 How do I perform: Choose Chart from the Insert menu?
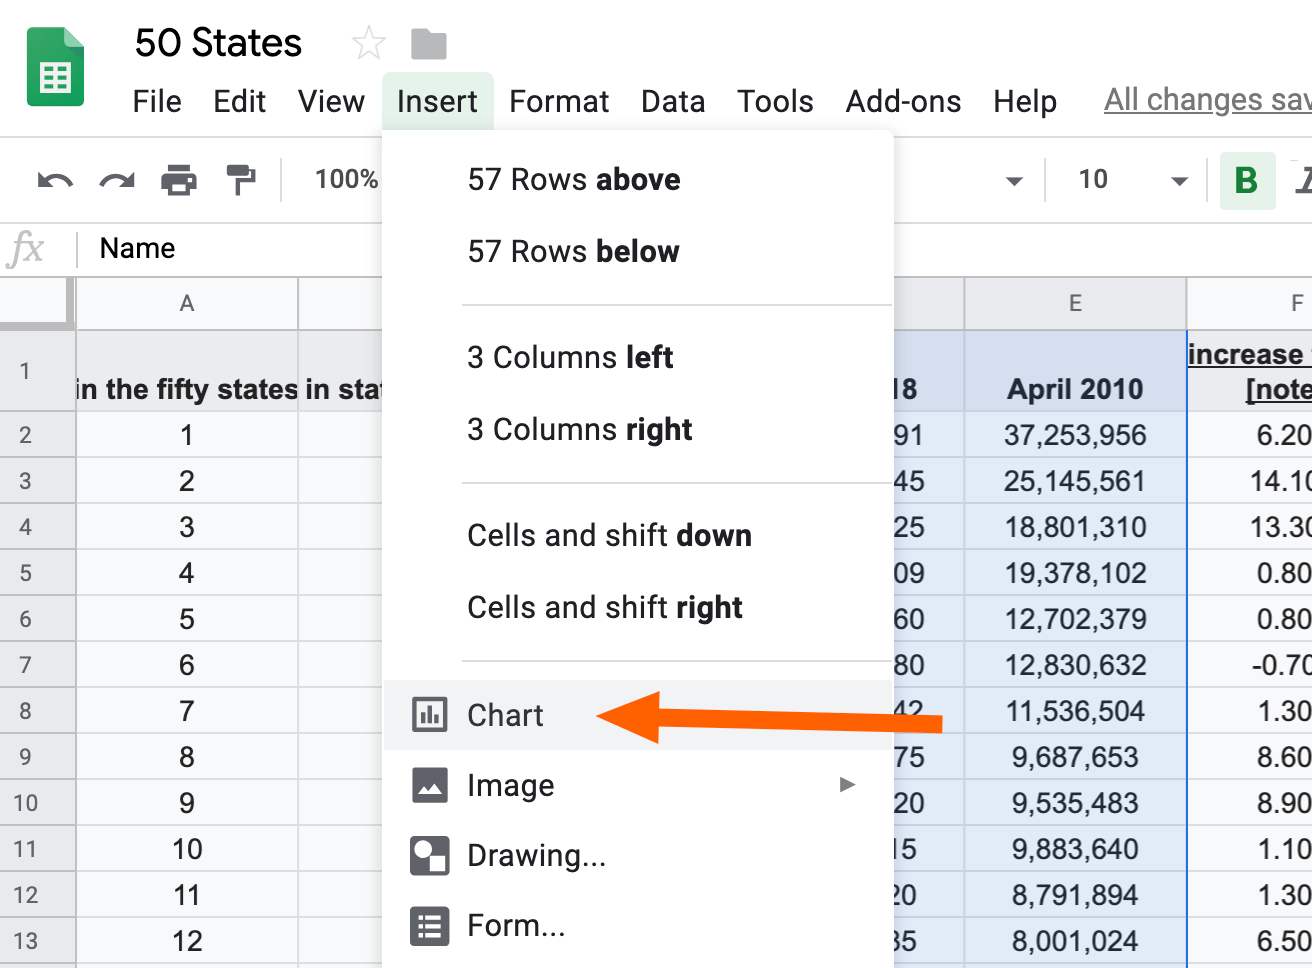click(x=506, y=715)
